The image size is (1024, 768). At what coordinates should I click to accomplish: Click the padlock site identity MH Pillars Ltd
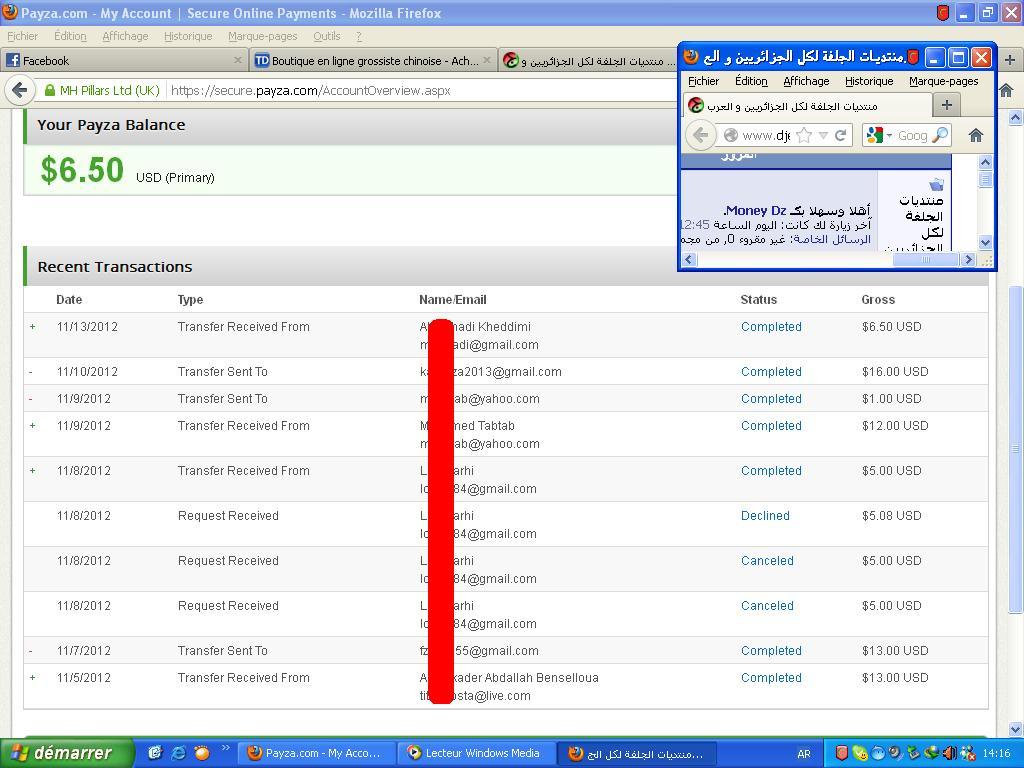click(102, 90)
